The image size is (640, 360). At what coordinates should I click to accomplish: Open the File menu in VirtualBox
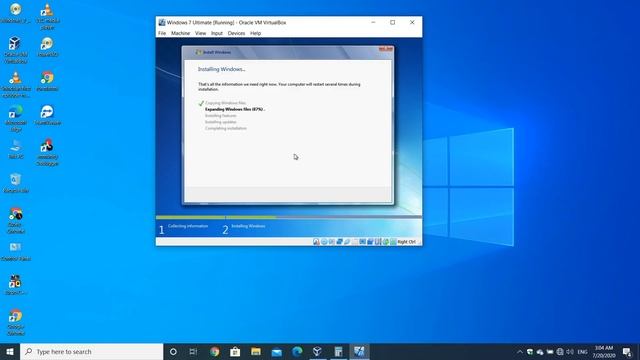tap(162, 33)
